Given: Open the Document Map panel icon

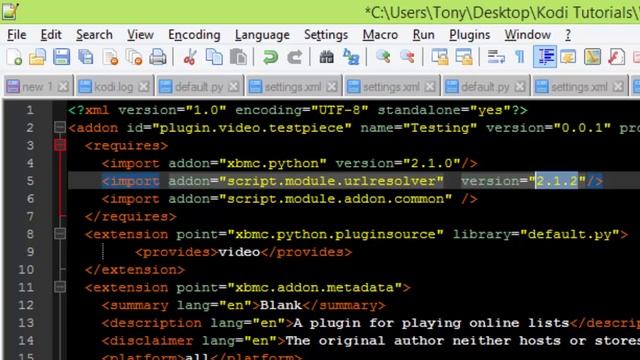Looking at the screenshot, I should [x=592, y=57].
